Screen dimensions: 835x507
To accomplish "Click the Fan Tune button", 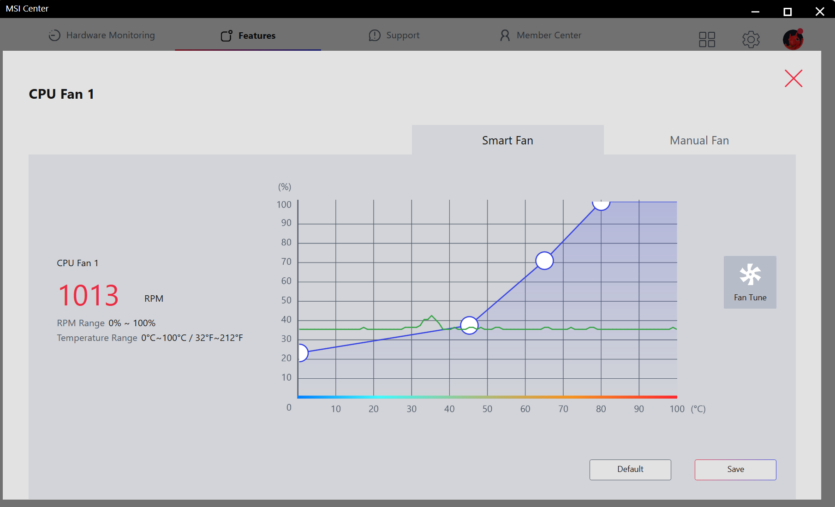I will pyautogui.click(x=750, y=282).
